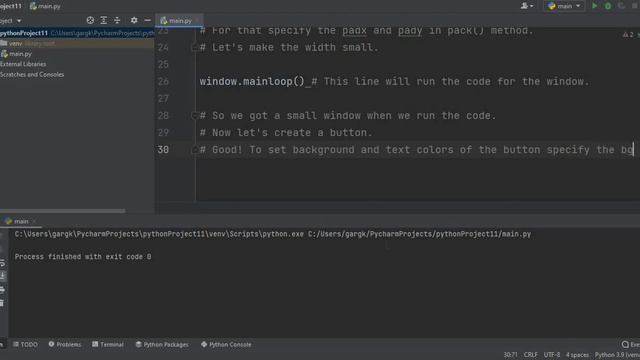This screenshot has width=640, height=360.
Task: Open the Problems tool window
Action: point(65,344)
